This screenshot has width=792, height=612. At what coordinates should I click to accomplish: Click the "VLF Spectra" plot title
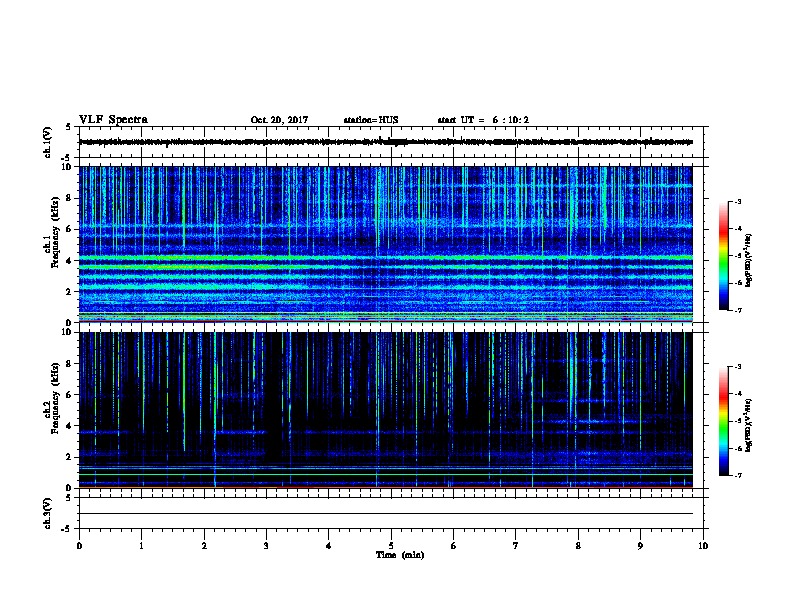113,120
